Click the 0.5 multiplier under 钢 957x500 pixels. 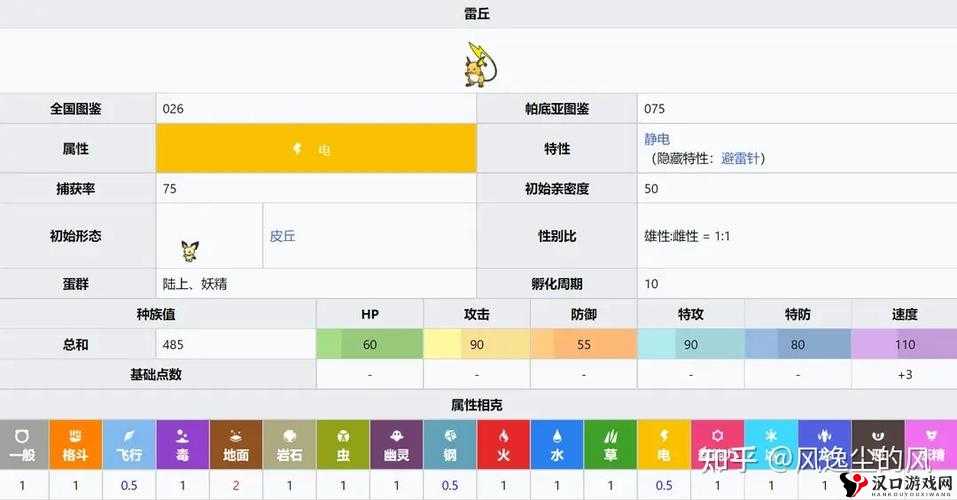coord(450,486)
